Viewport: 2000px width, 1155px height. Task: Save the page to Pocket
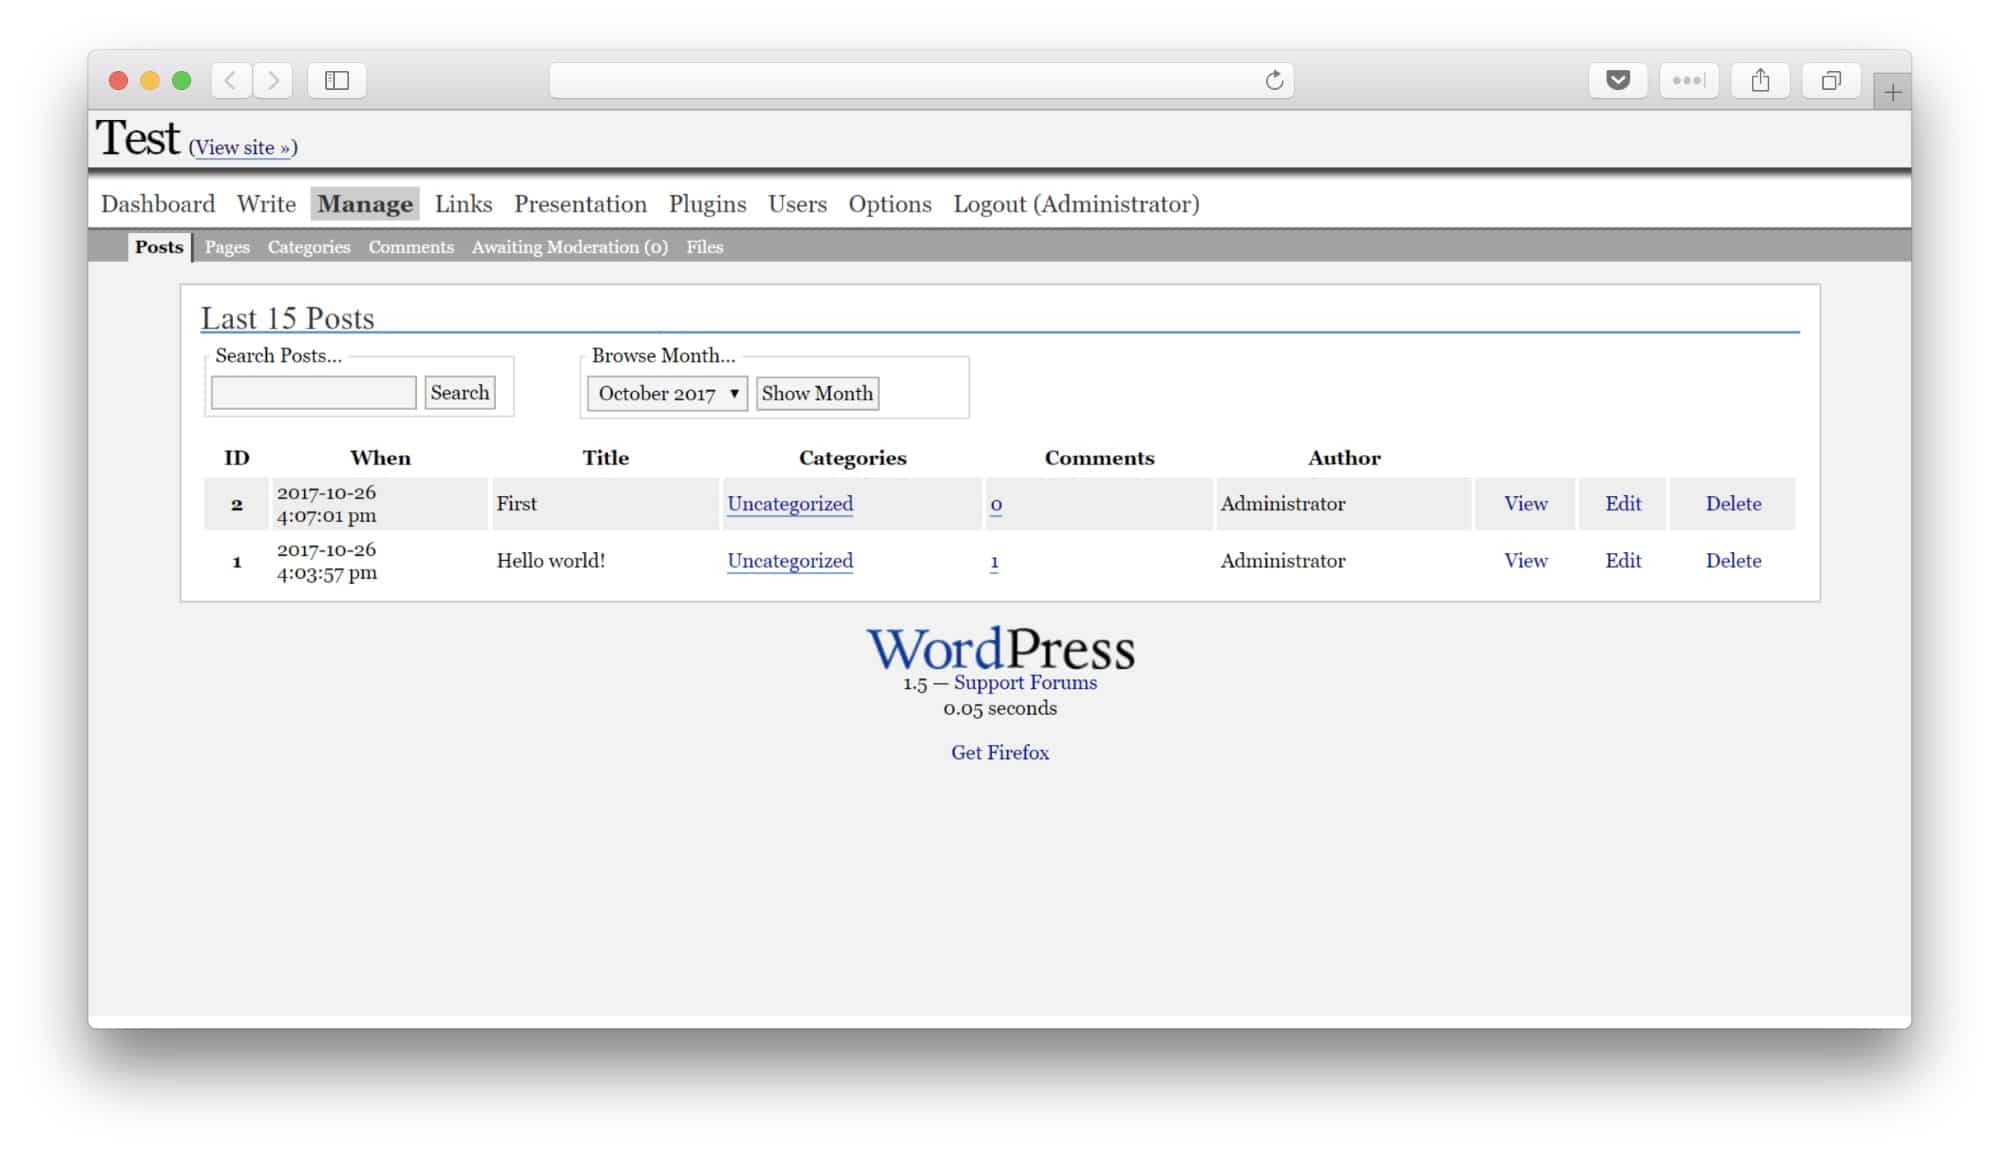click(x=1617, y=80)
